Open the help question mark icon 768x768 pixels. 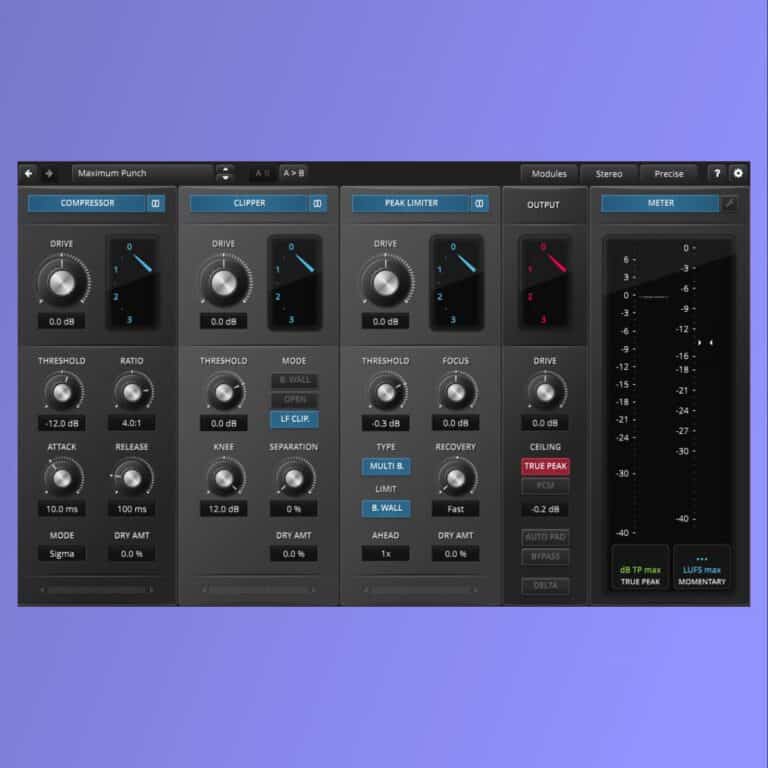[x=717, y=173]
